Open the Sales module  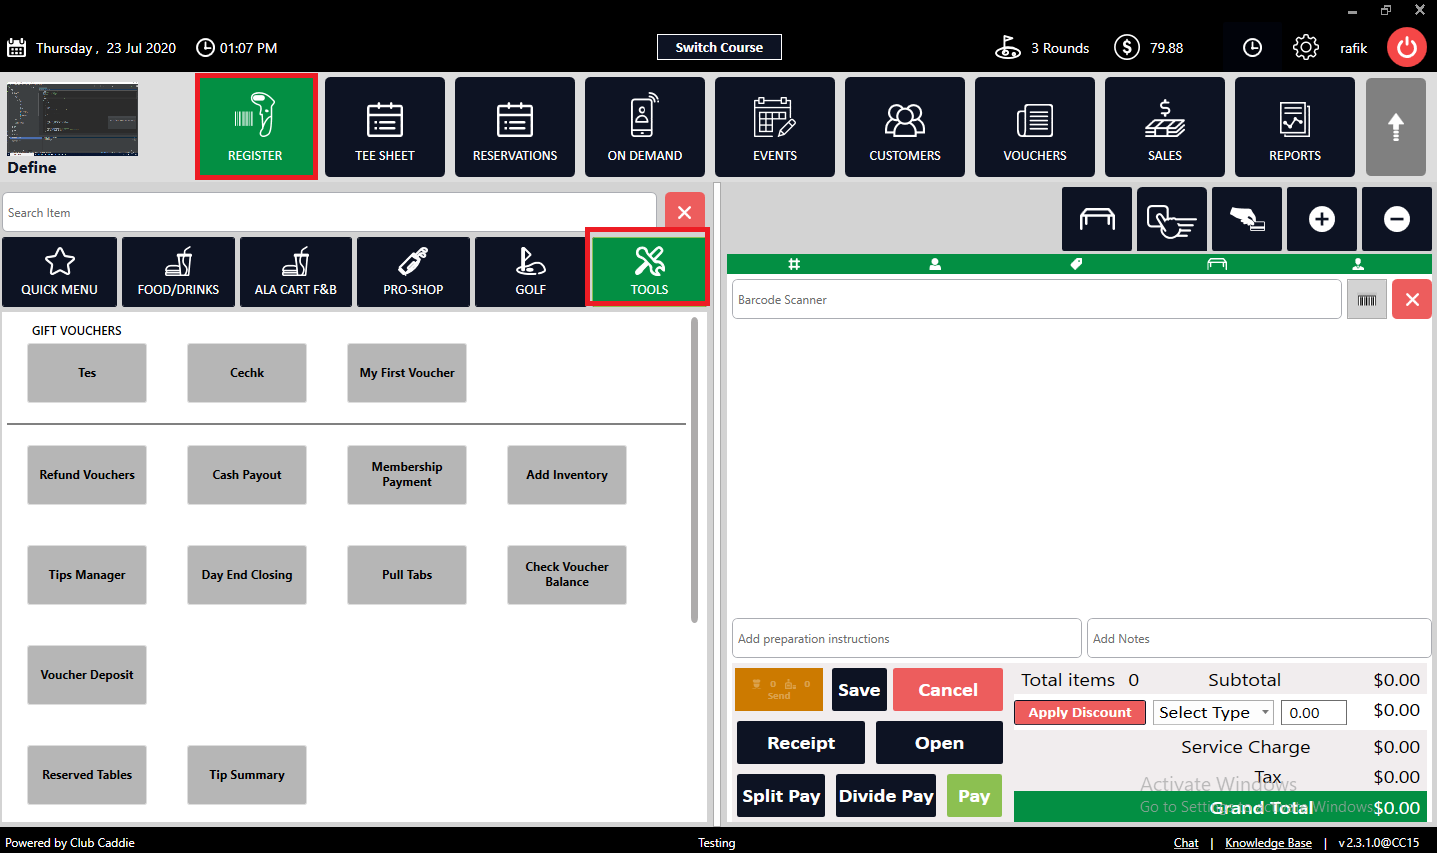coord(1165,127)
